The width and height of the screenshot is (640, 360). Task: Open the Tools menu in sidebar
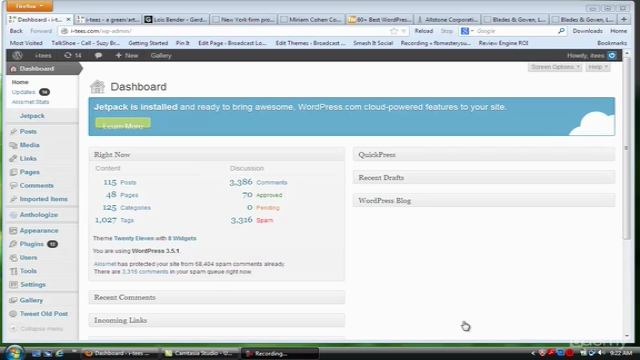tap(28, 271)
